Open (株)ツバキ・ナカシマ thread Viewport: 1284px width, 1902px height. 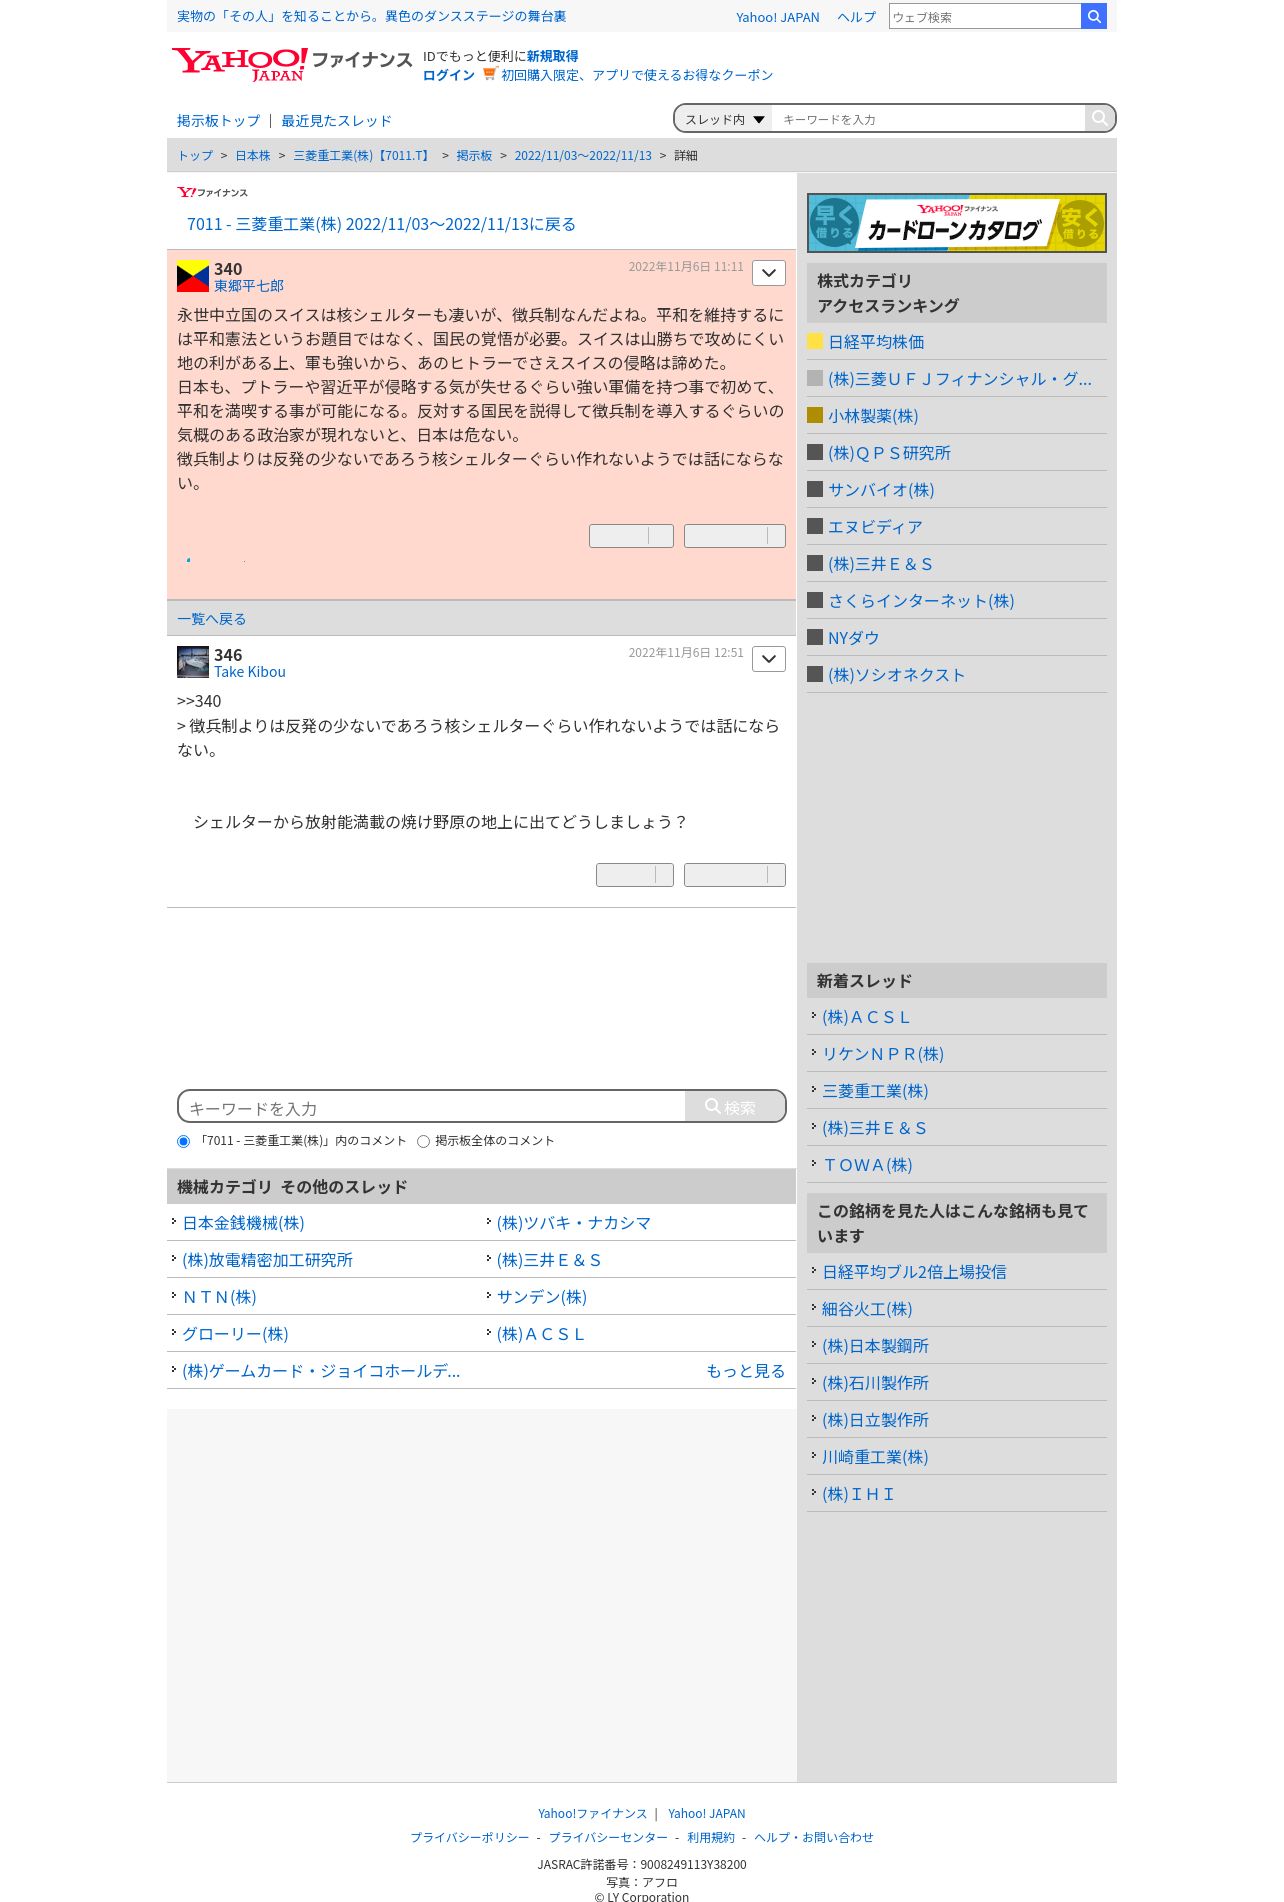click(x=574, y=1223)
